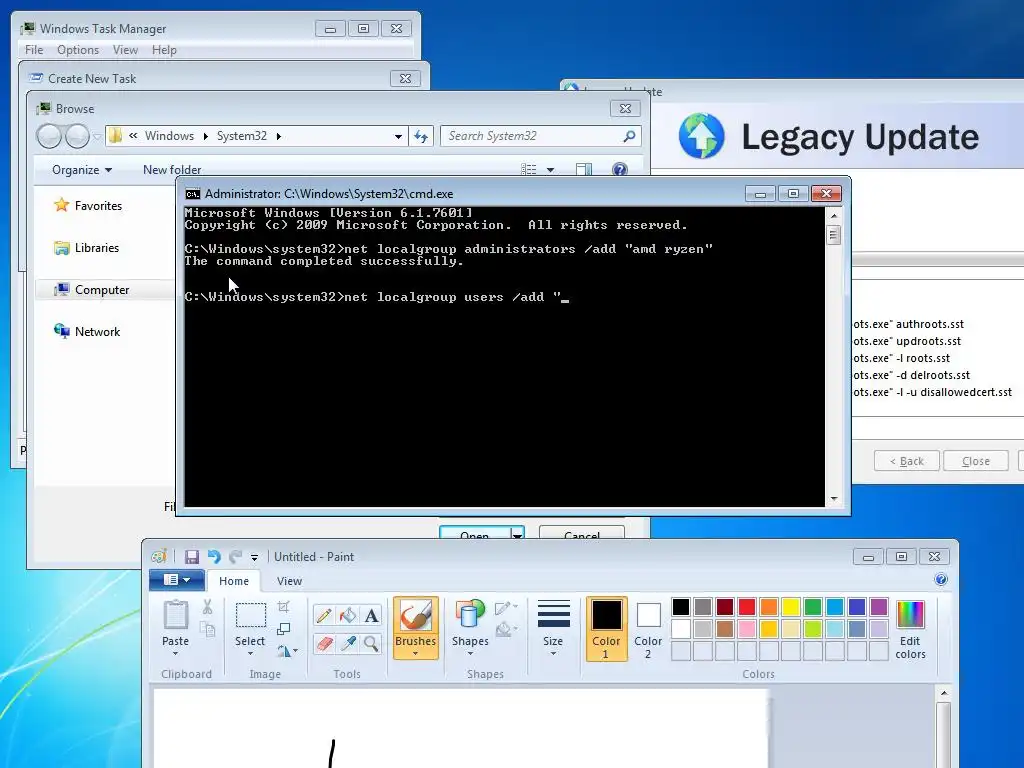This screenshot has width=1024, height=768.
Task: Select Color 1 button in Paint
Action: tap(607, 629)
